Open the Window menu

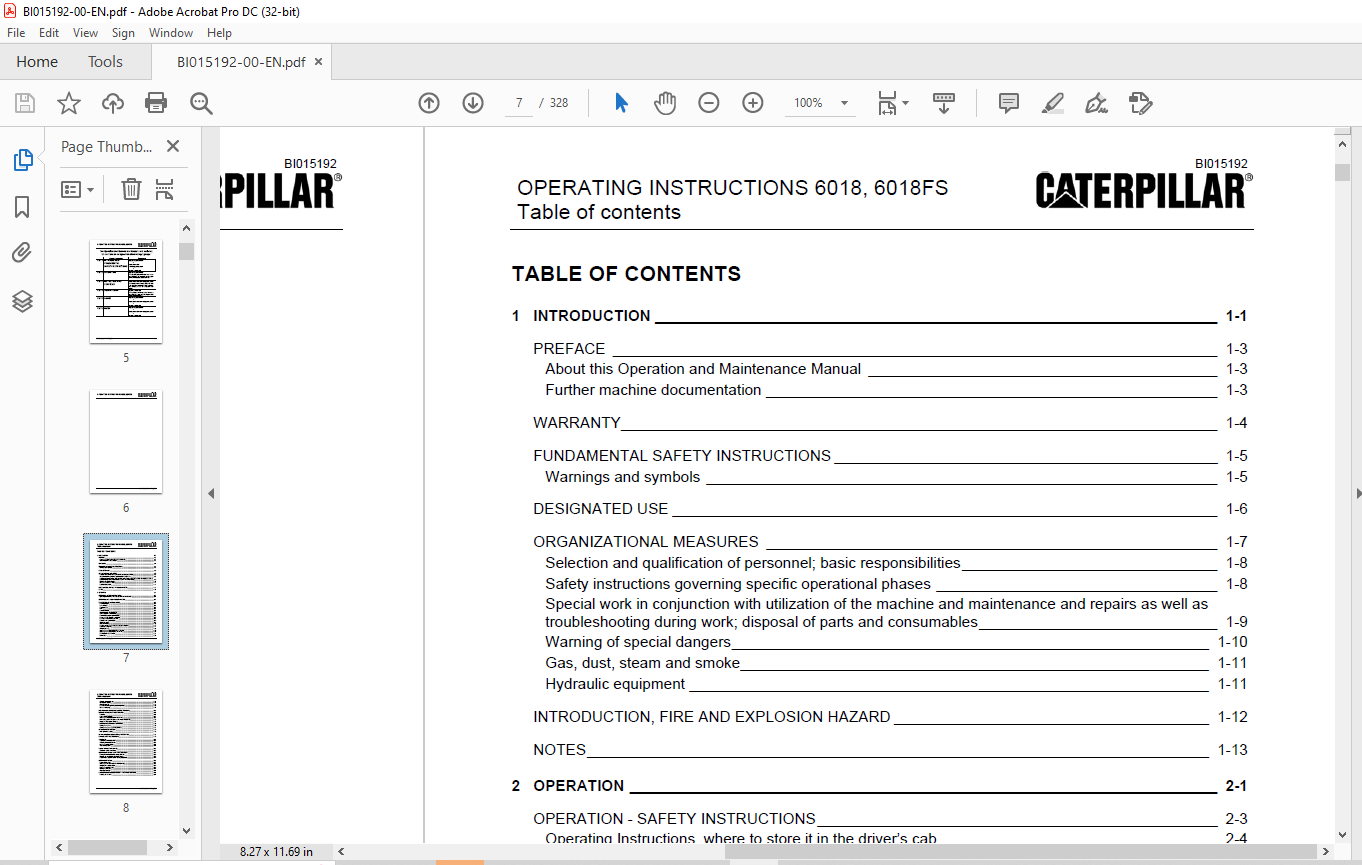pyautogui.click(x=171, y=33)
